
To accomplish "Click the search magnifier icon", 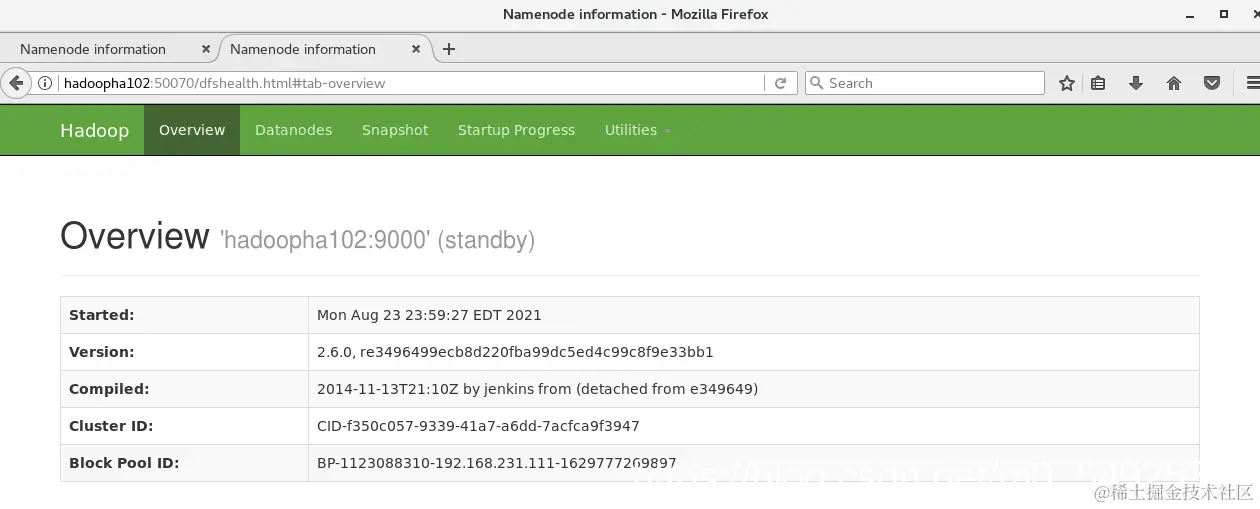I will click(x=816, y=83).
